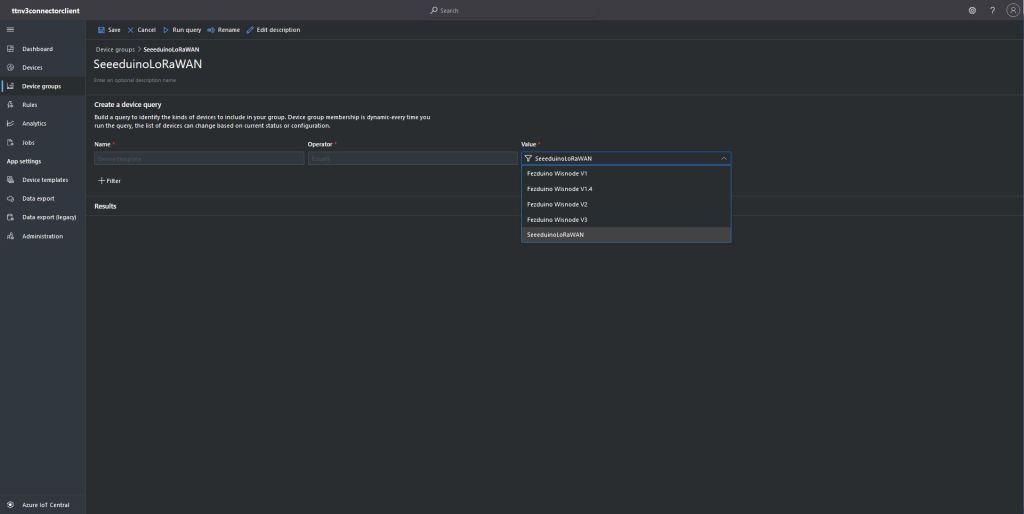Open the Name device template dropdown

point(198,158)
